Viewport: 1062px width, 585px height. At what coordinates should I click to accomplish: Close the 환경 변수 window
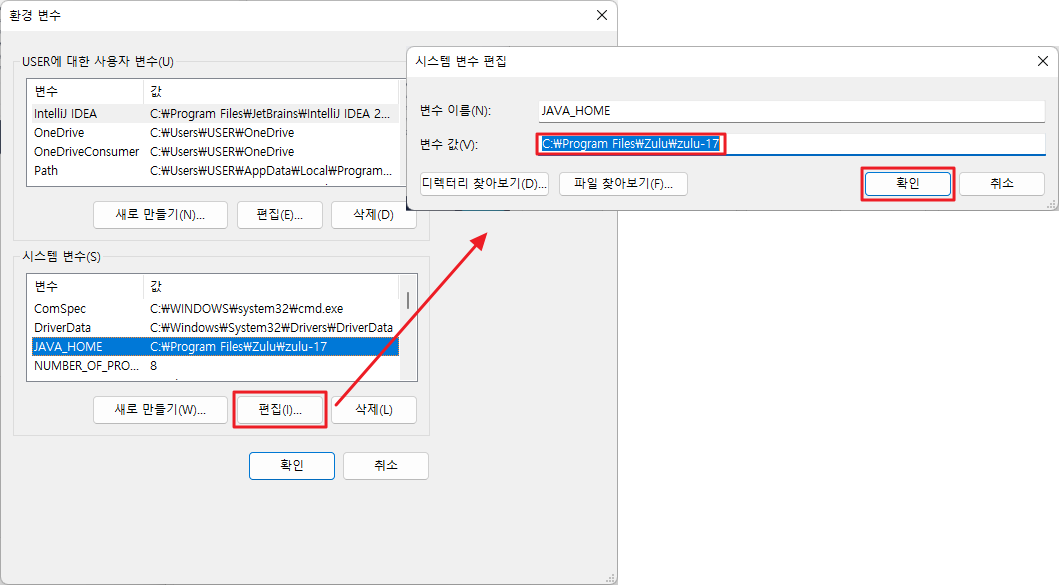coord(601,15)
